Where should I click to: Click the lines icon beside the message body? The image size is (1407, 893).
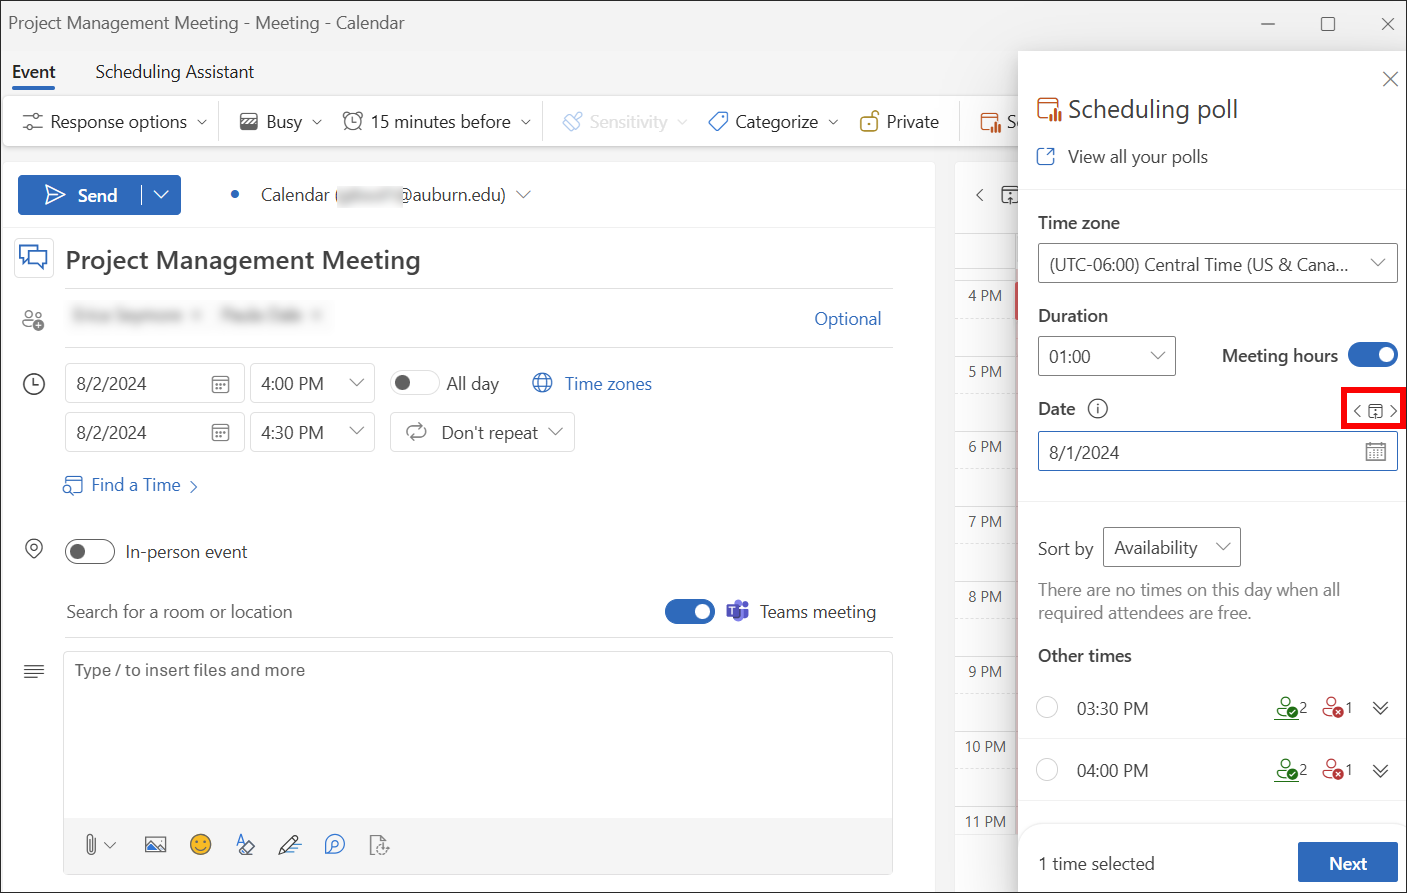click(x=34, y=672)
